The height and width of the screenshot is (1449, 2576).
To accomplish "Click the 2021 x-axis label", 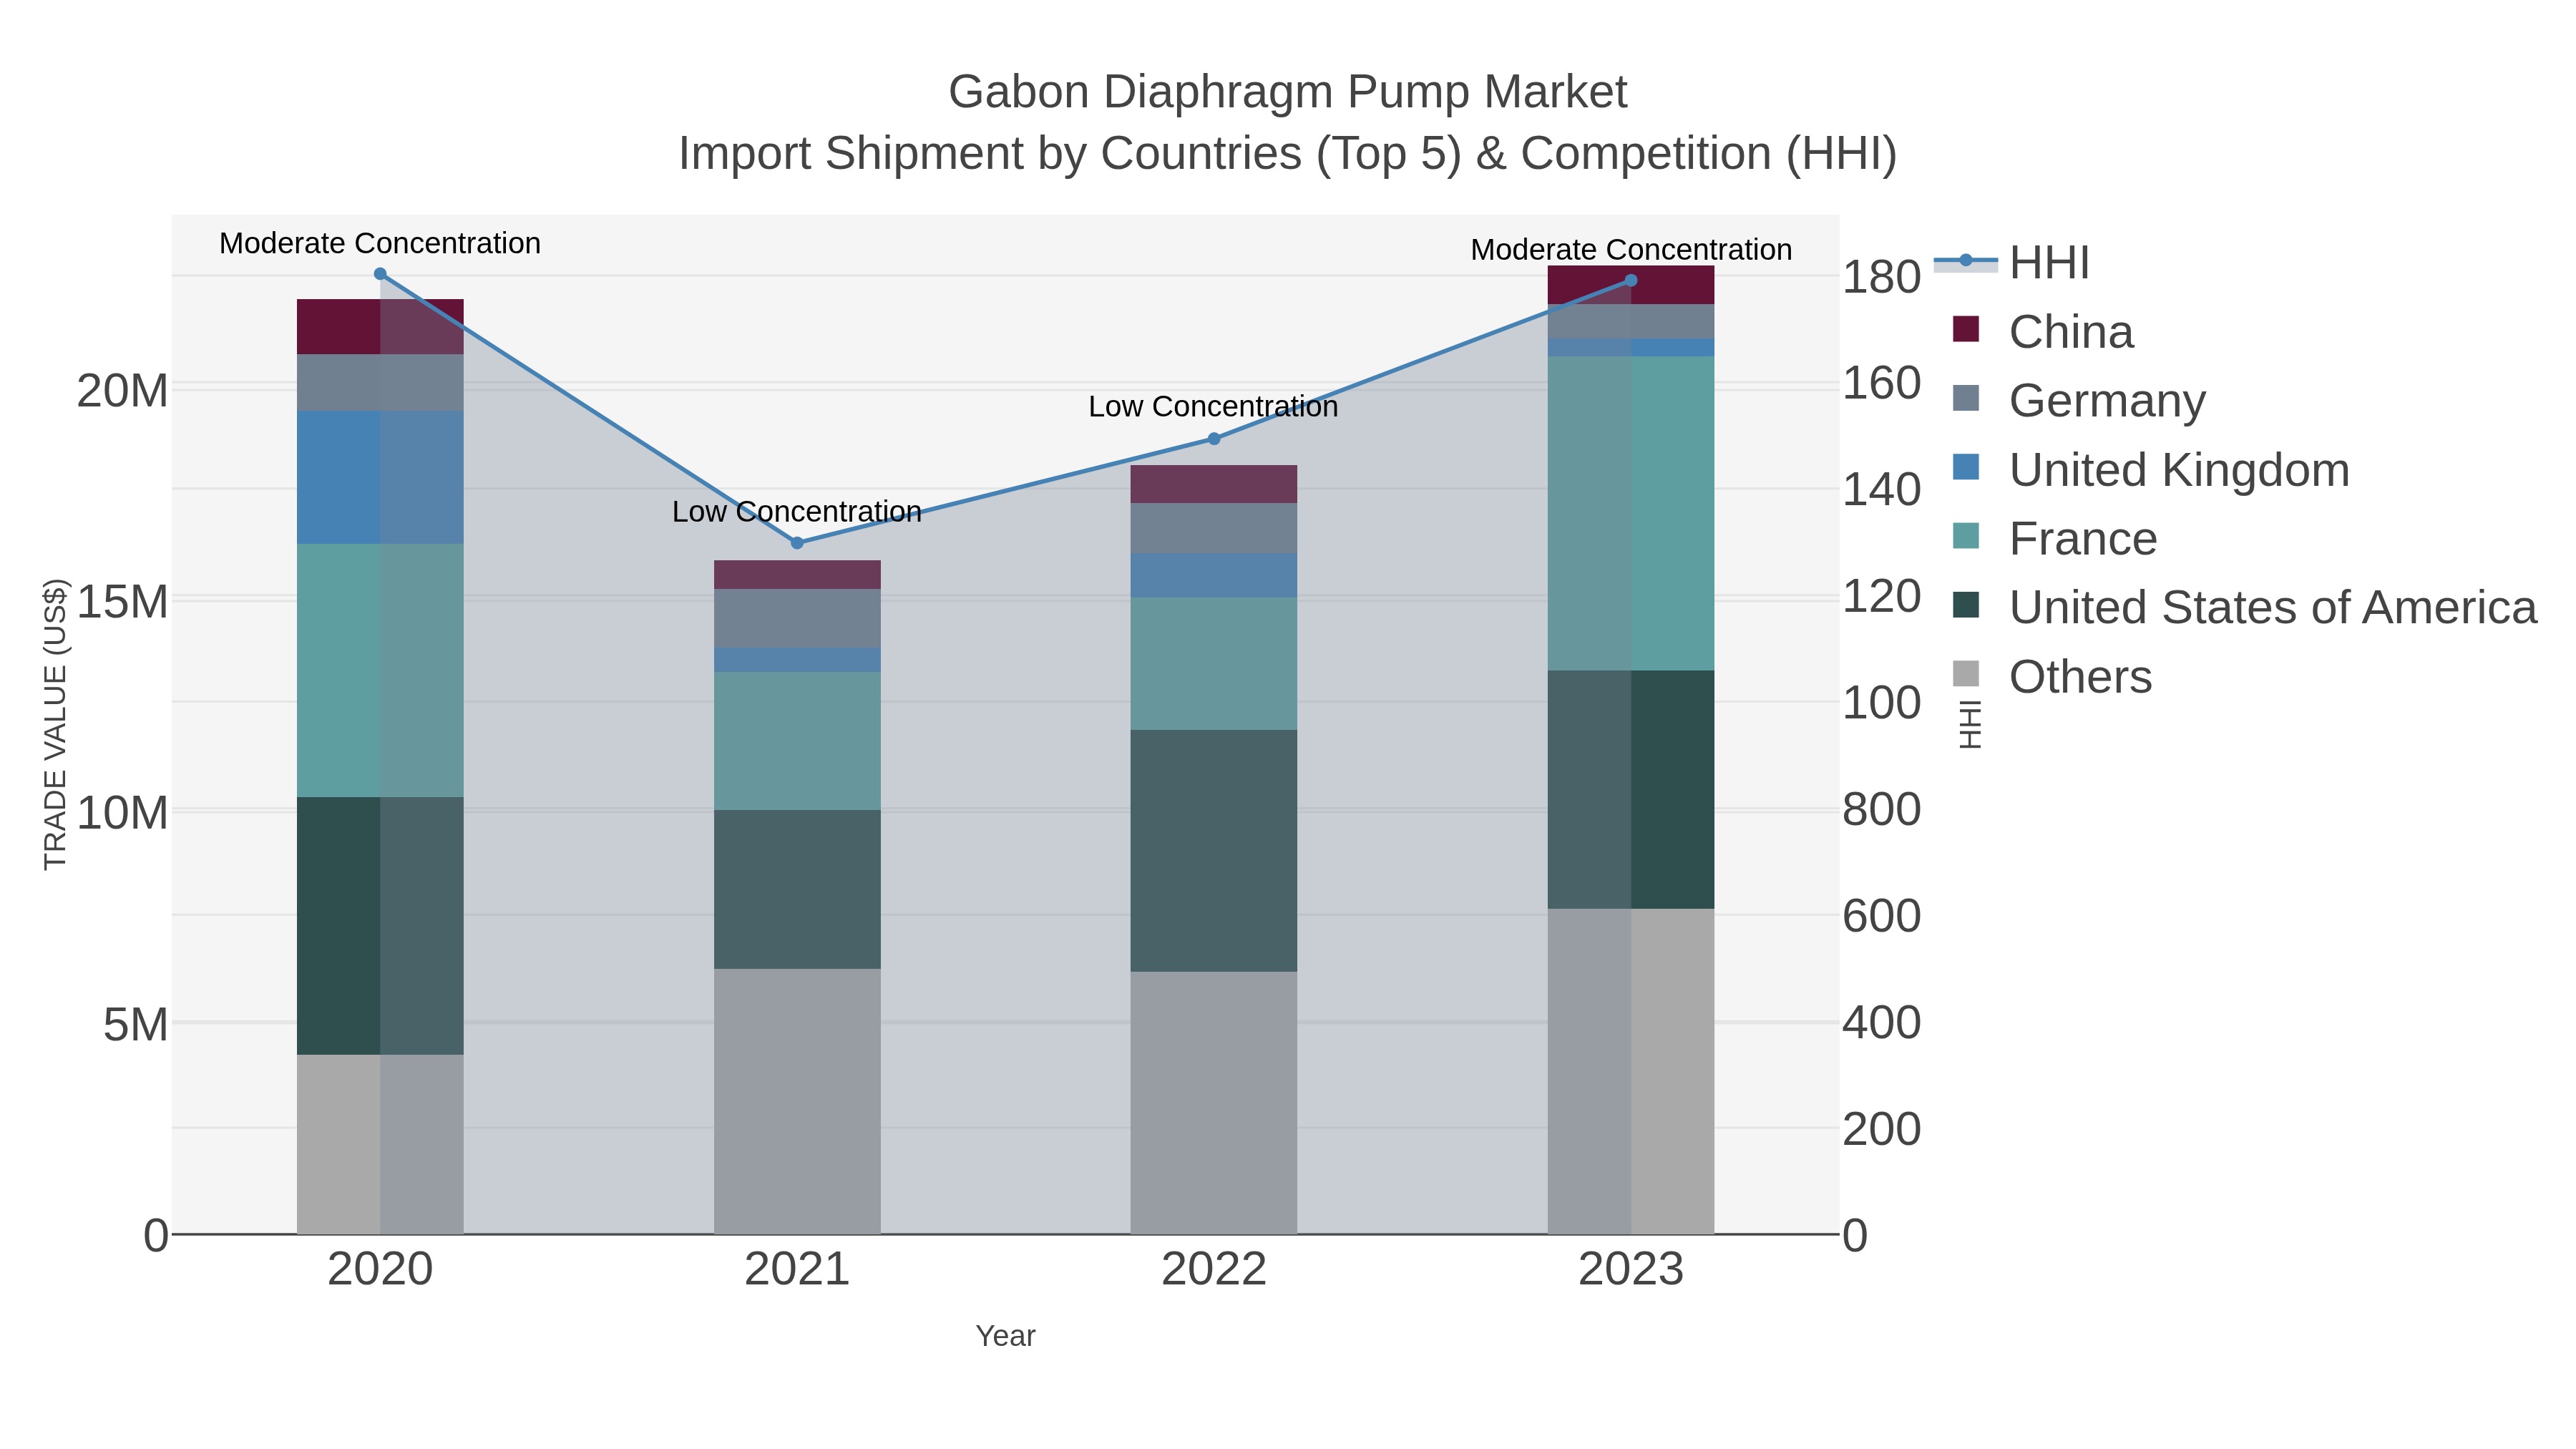I will 797,1270.
